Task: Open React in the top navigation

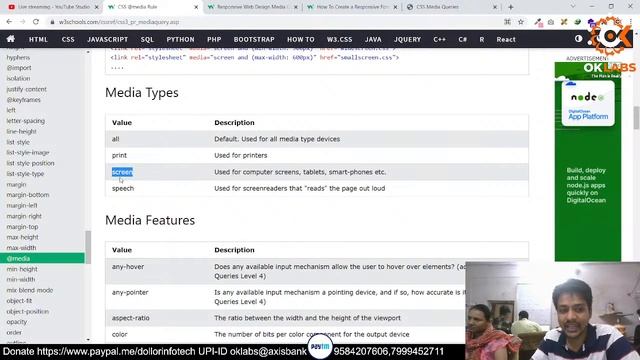Action: click(506, 39)
